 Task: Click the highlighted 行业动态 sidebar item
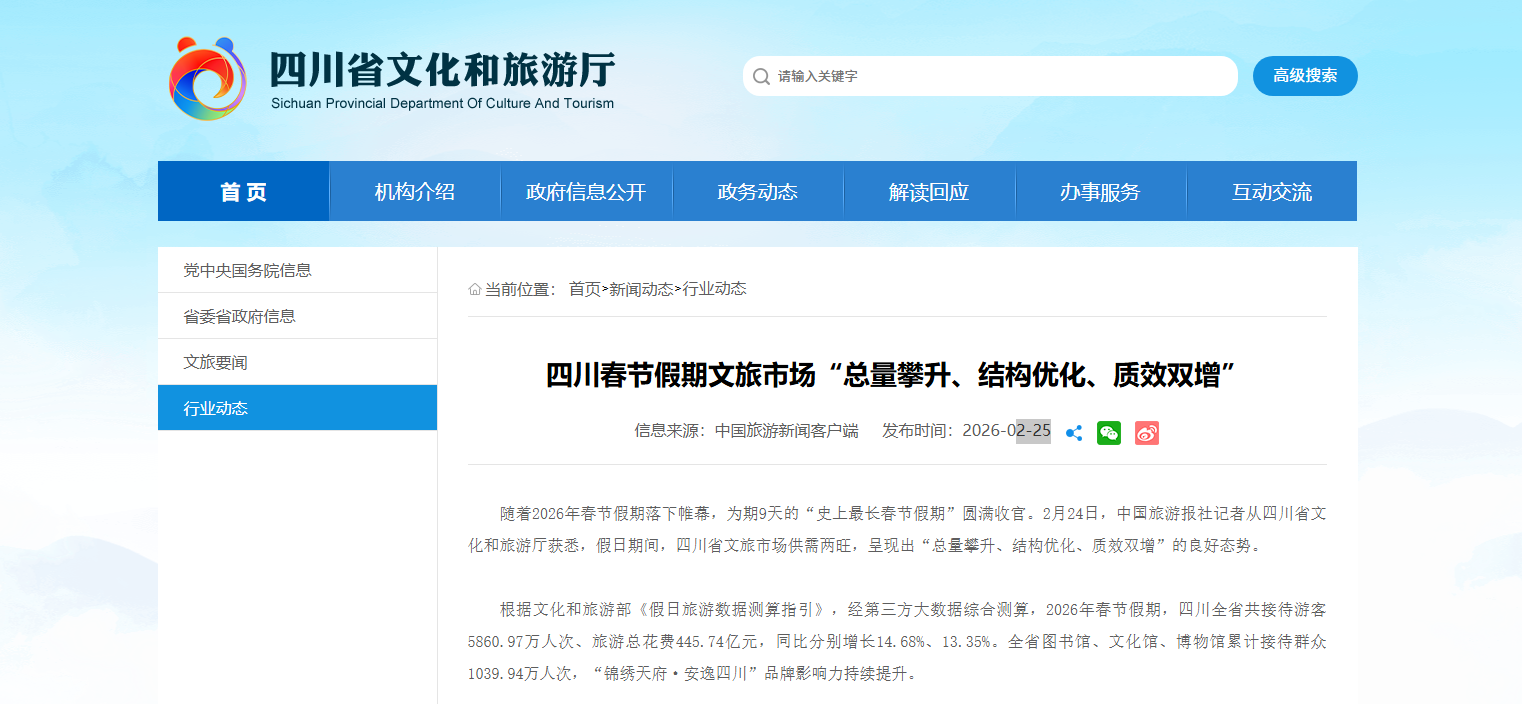coord(215,408)
